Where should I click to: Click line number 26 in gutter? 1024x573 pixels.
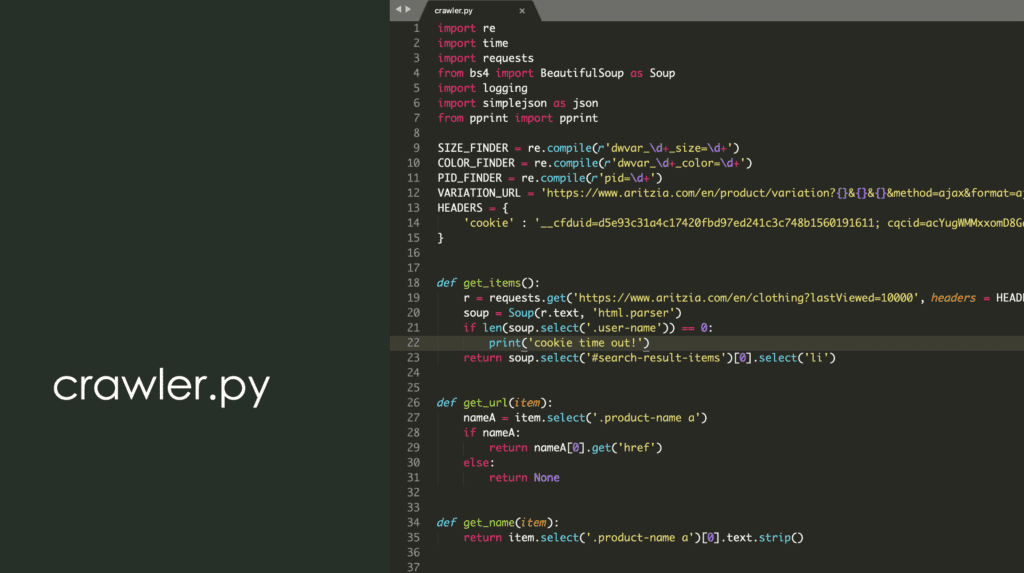tap(413, 402)
